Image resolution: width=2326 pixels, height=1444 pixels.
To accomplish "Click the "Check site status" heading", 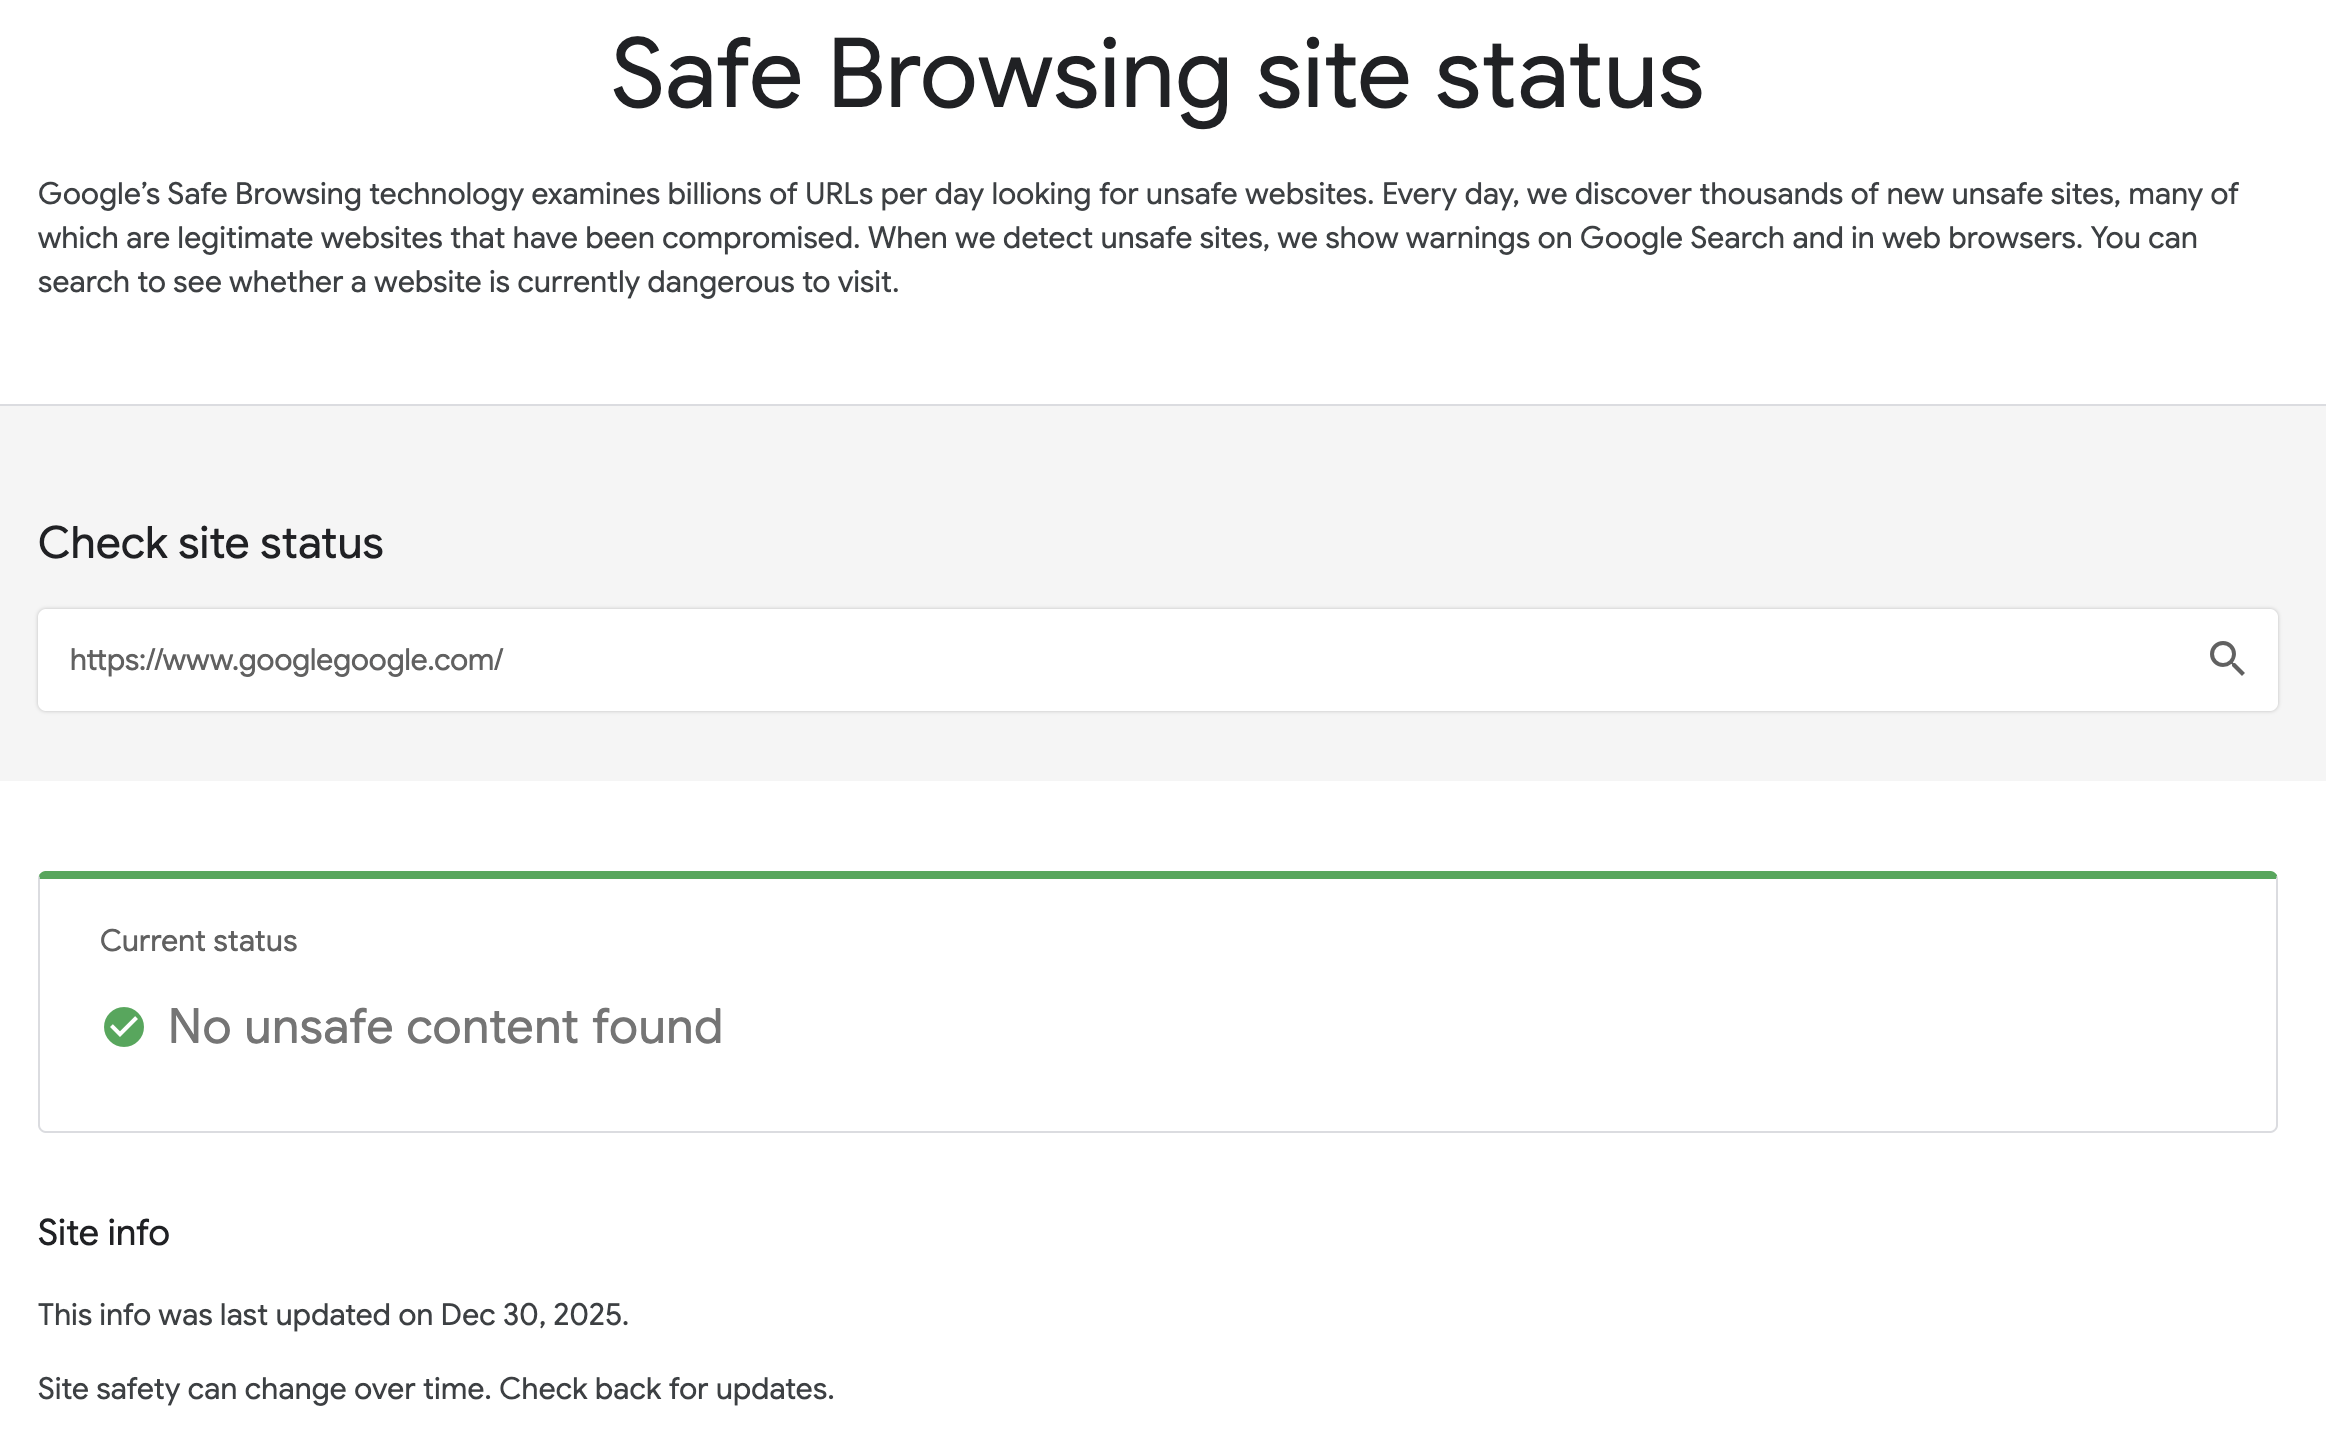I will click(210, 543).
